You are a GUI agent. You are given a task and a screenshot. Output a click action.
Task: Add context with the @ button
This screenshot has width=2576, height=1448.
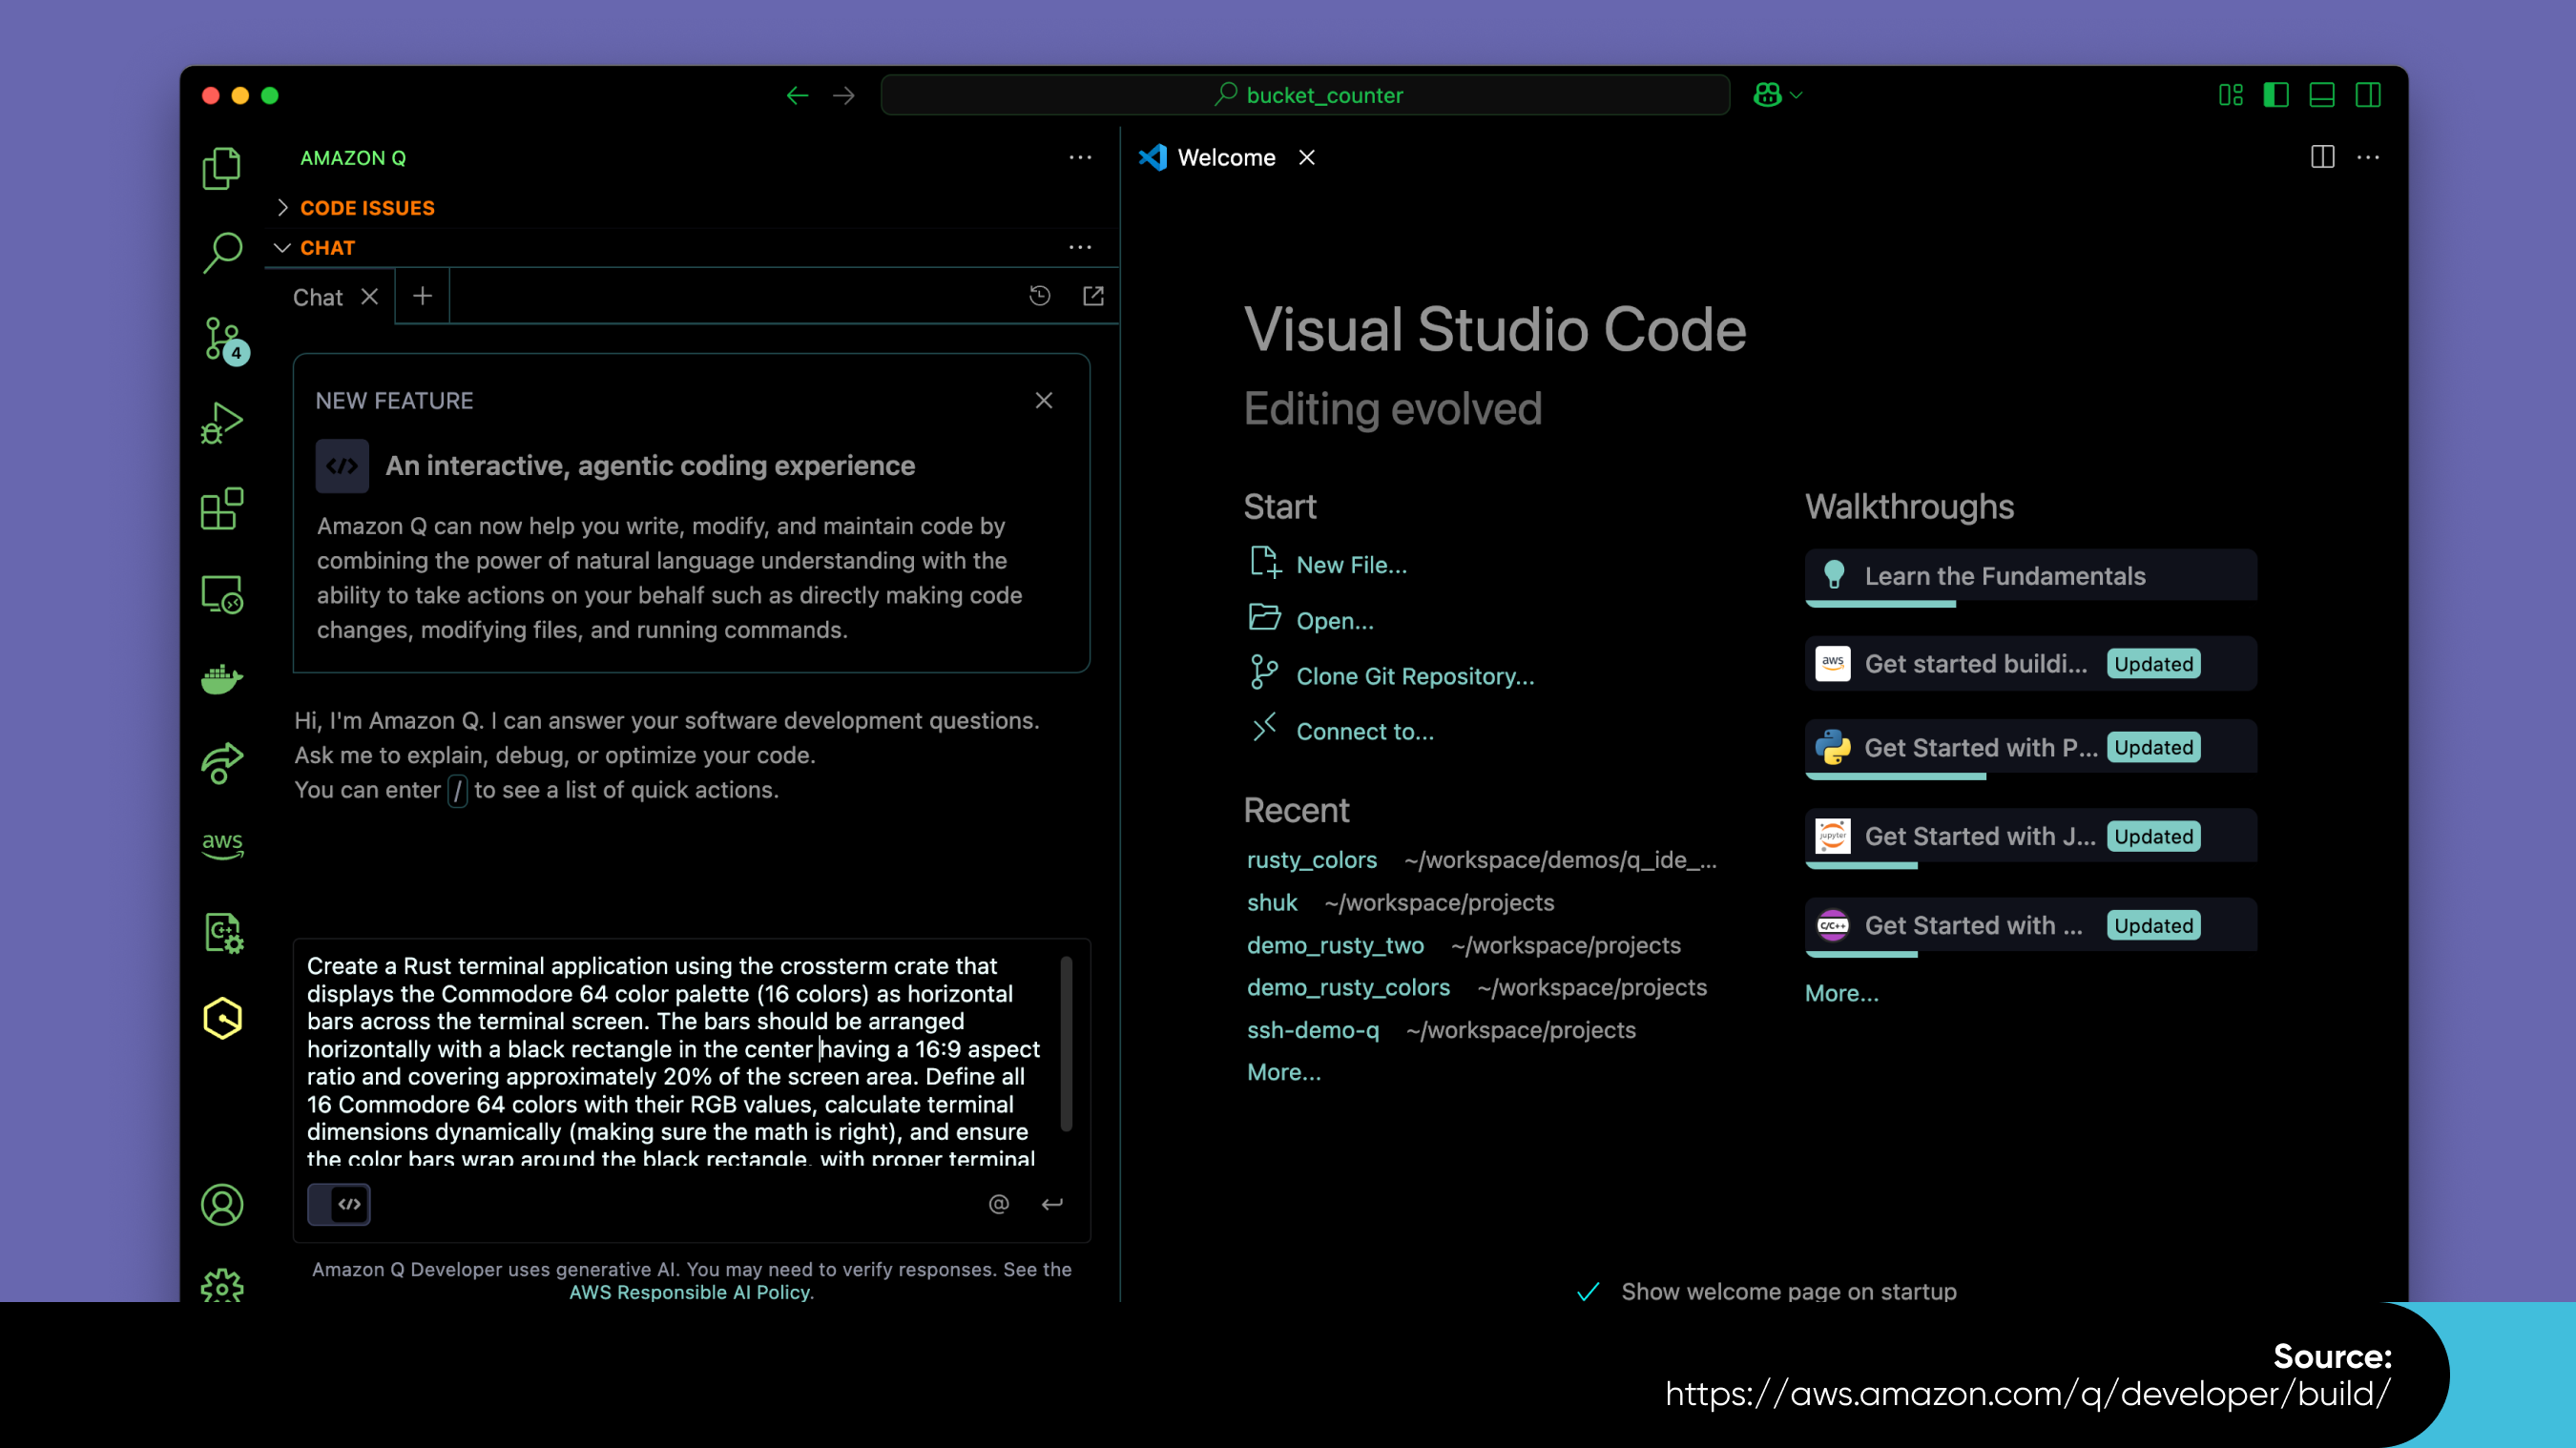[x=998, y=1204]
